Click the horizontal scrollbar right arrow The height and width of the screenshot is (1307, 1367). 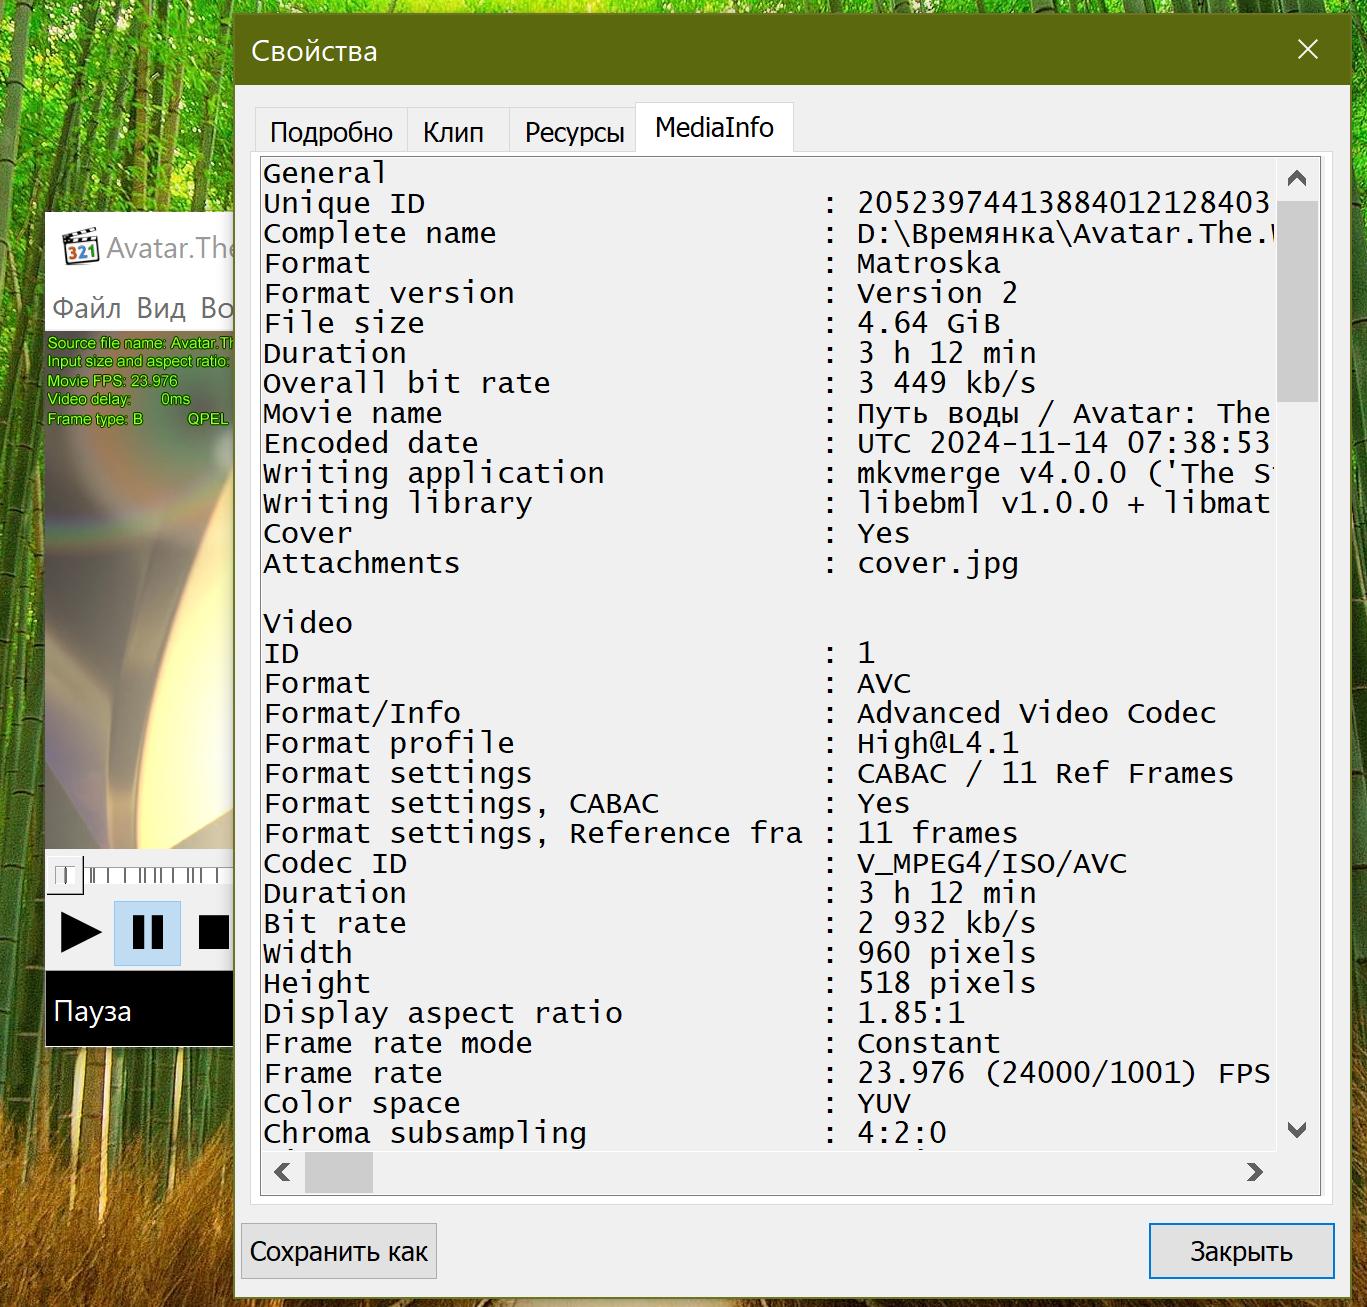1255,1172
